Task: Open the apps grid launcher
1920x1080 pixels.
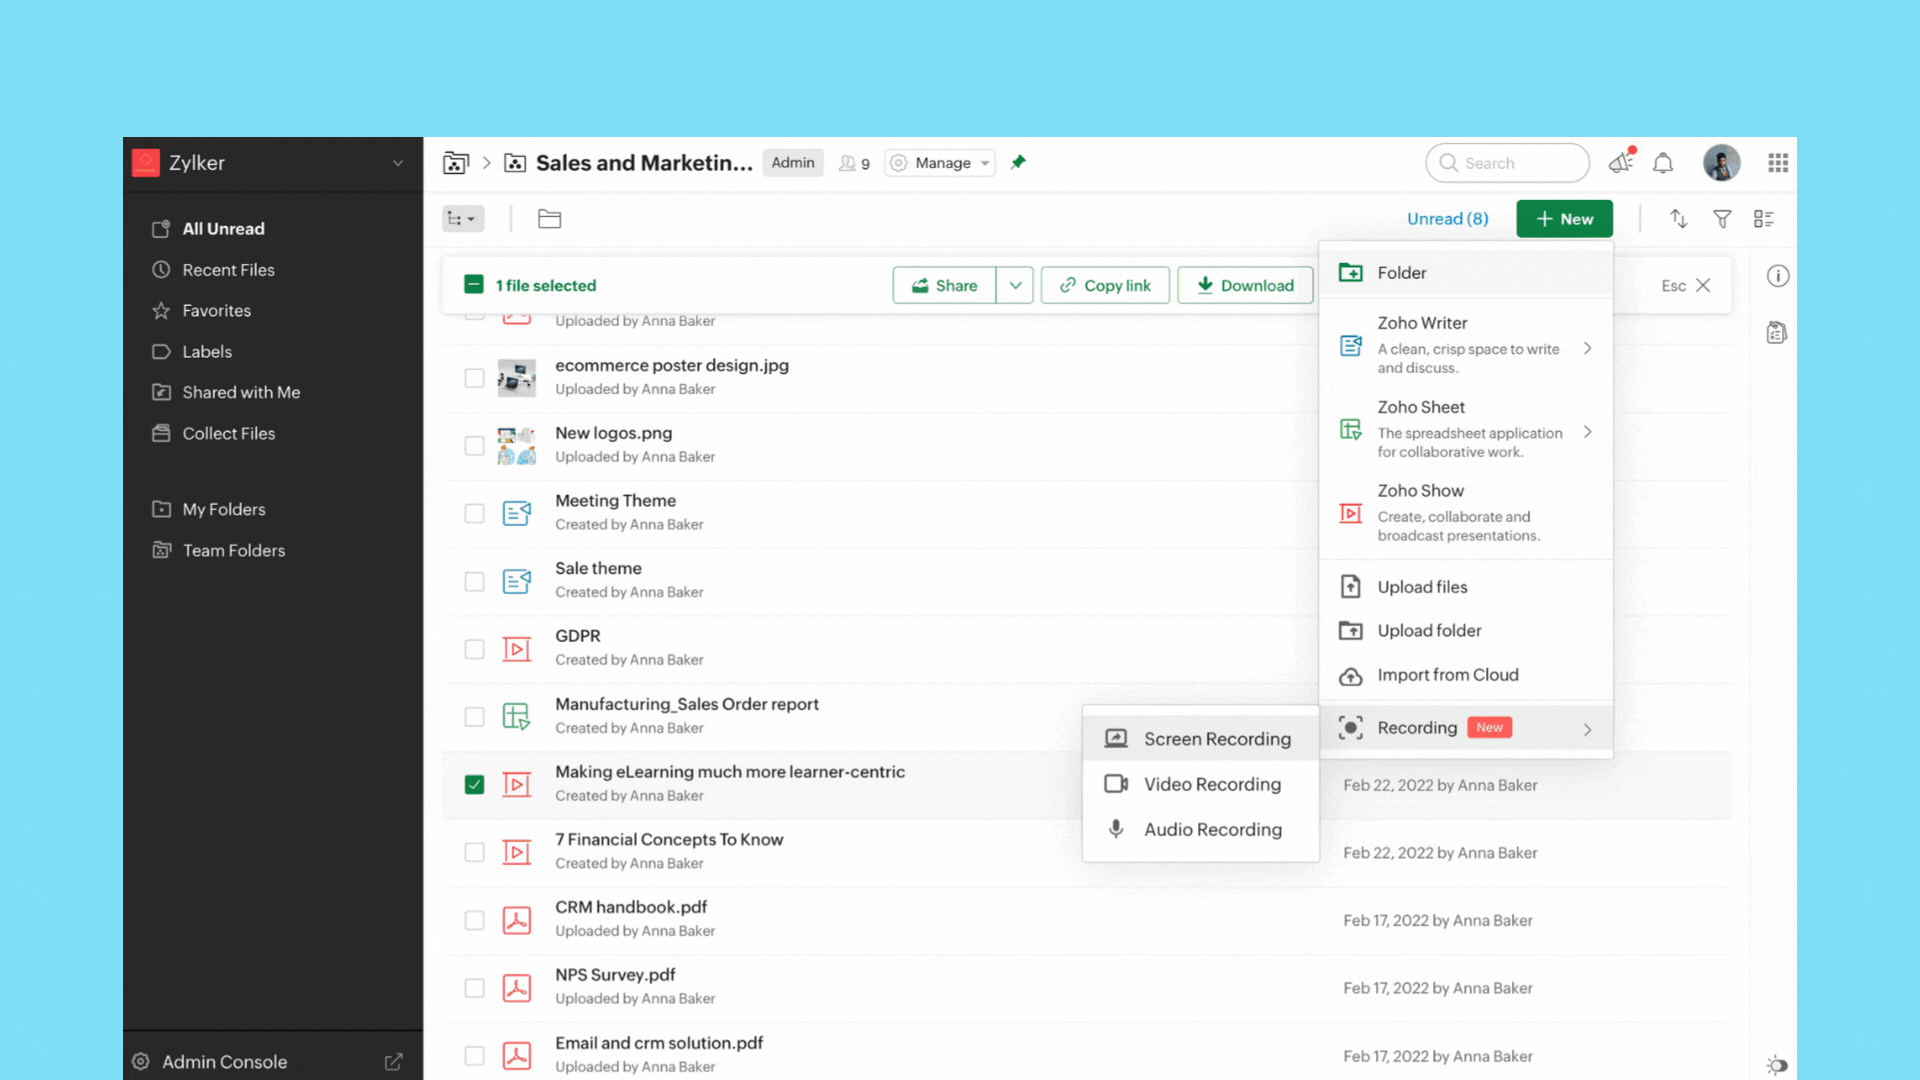Action: pos(1777,163)
